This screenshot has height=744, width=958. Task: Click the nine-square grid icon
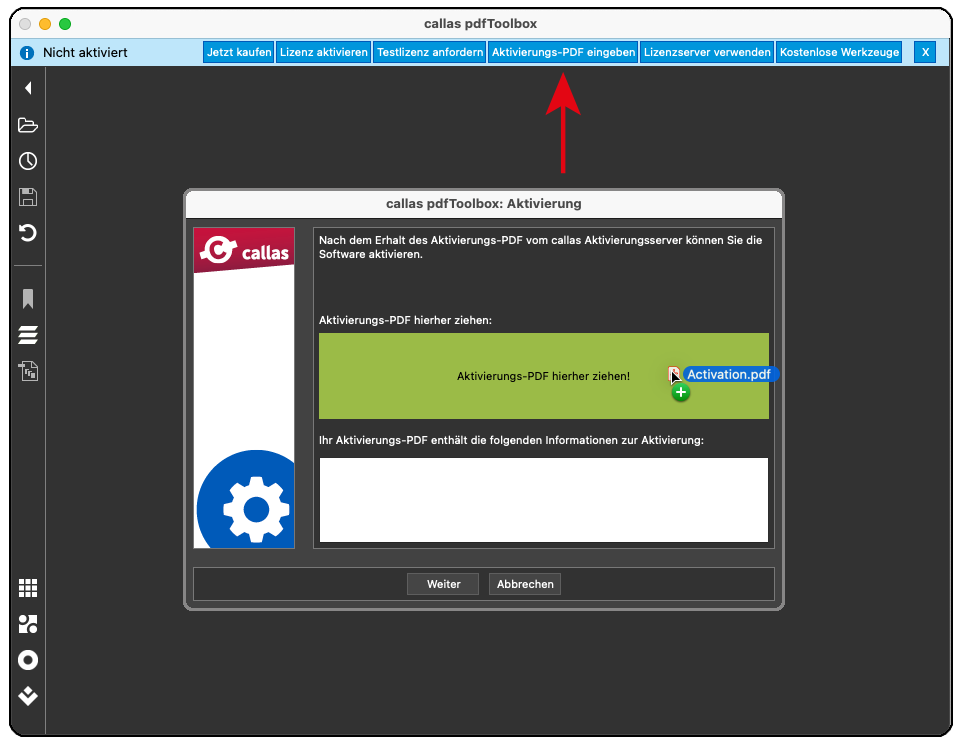(28, 588)
